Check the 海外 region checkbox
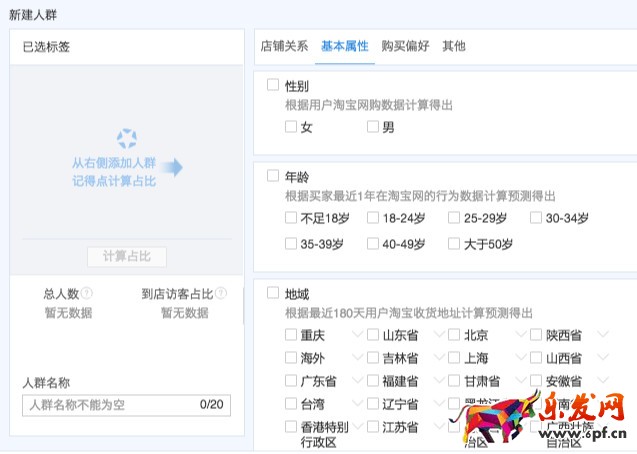 pos(291,358)
